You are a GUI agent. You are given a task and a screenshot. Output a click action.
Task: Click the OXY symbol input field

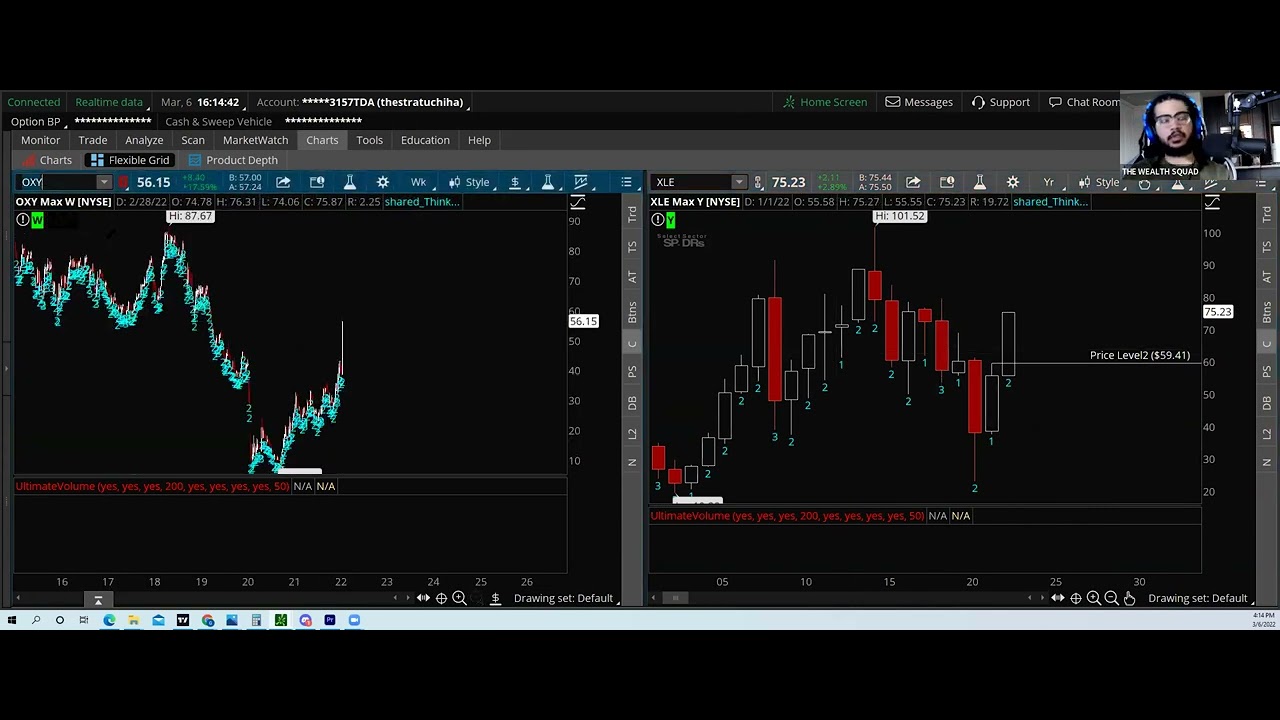56,182
